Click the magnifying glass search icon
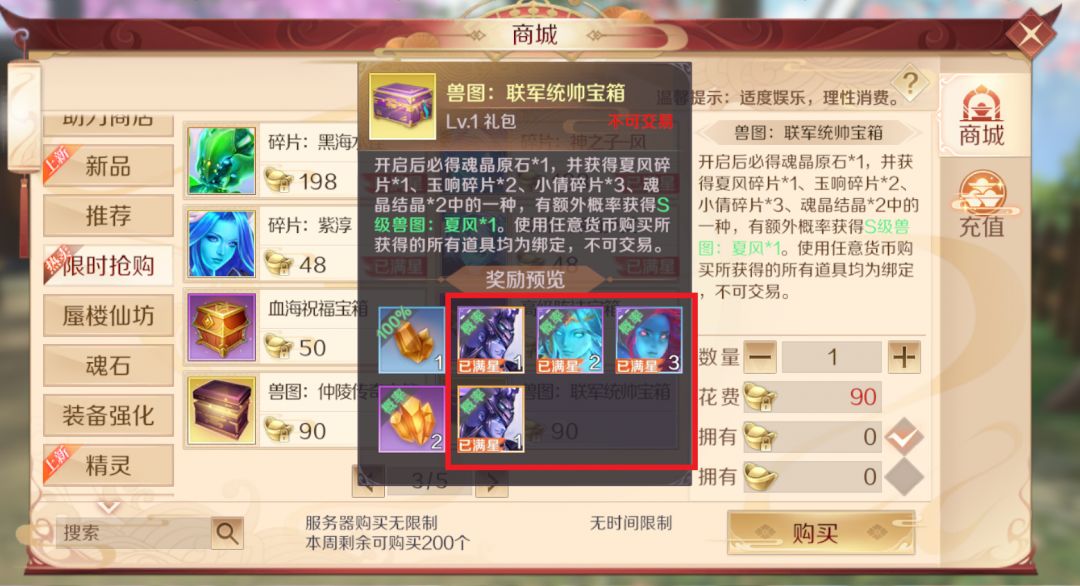The width and height of the screenshot is (1080, 586). coord(227,532)
